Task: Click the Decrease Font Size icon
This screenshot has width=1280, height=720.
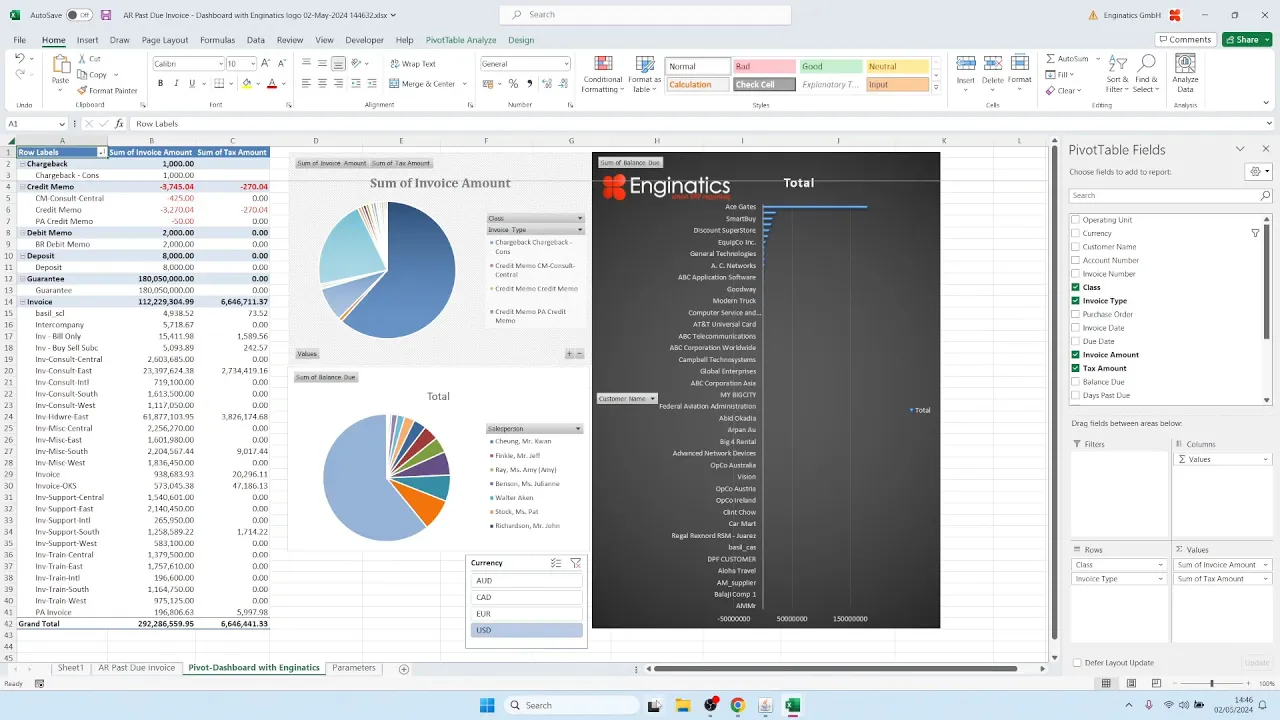Action: [282, 63]
